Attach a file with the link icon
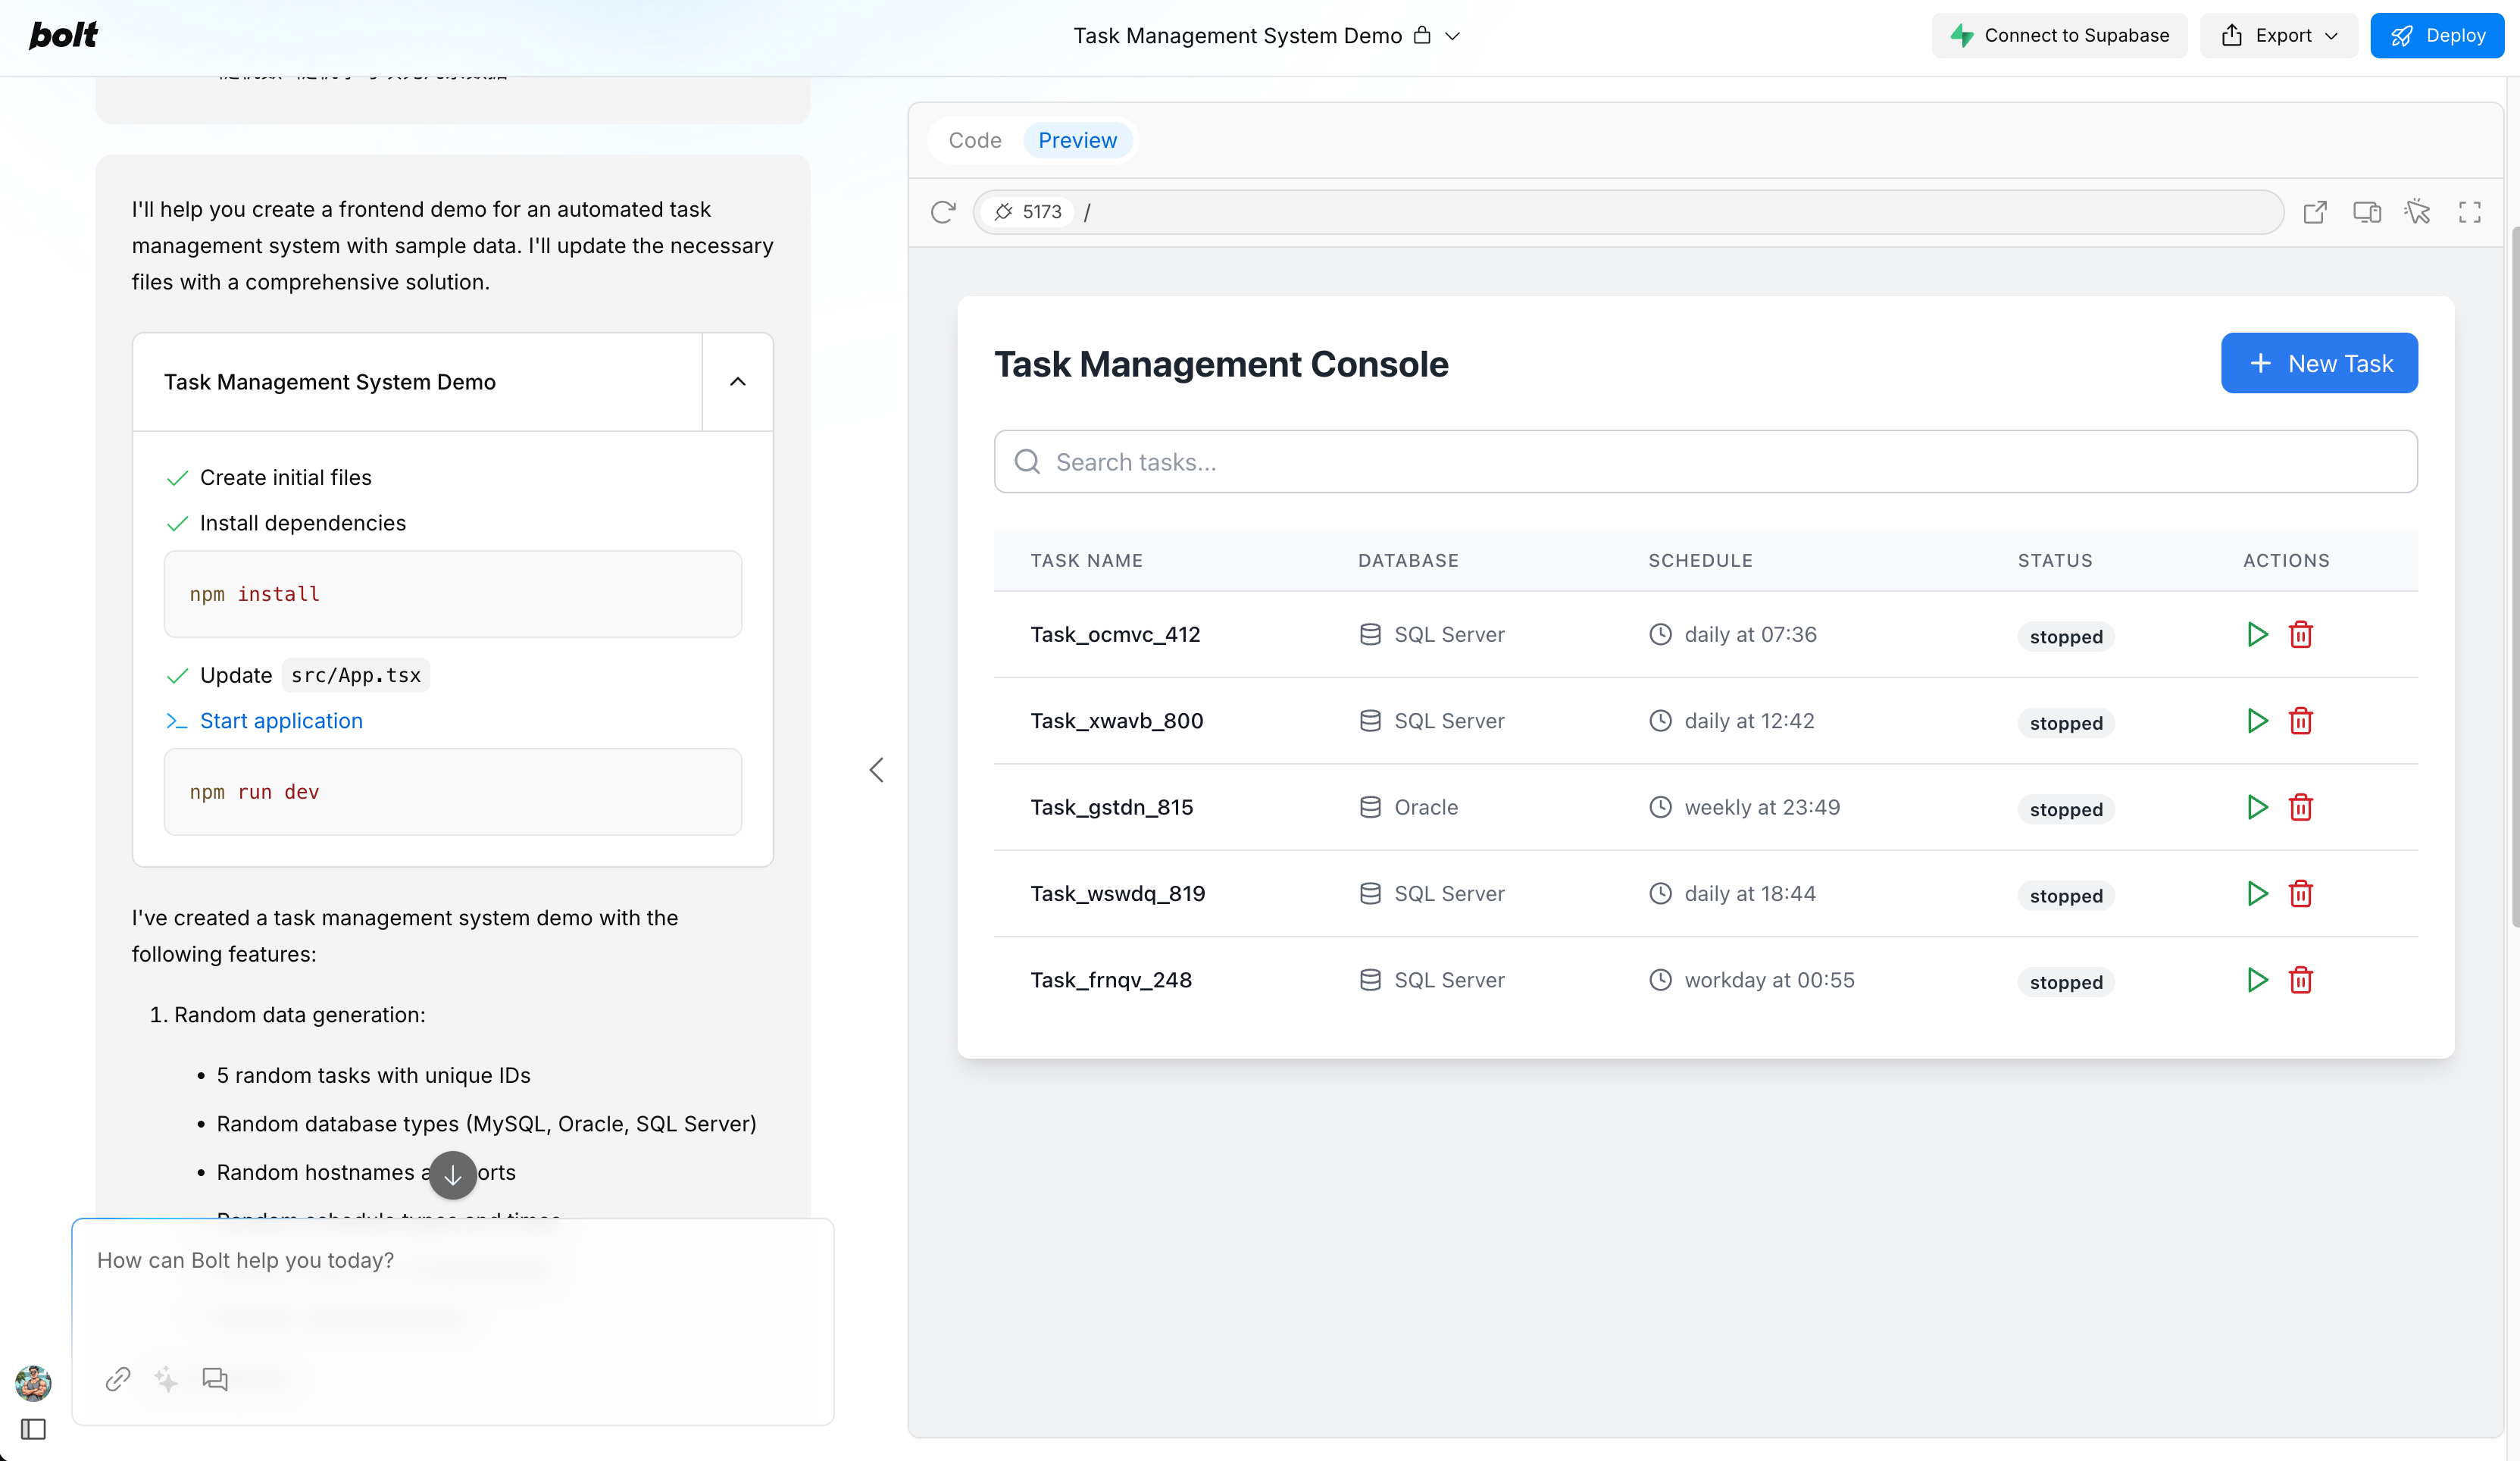This screenshot has height=1461, width=2520. pos(118,1379)
